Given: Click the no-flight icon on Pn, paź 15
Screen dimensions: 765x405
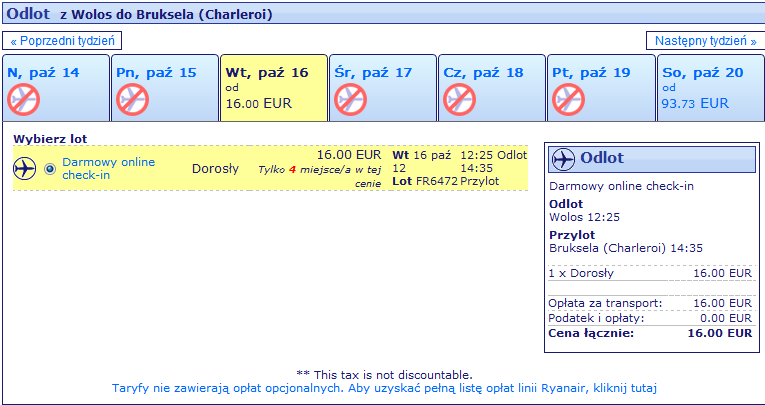Looking at the screenshot, I should point(132,100).
